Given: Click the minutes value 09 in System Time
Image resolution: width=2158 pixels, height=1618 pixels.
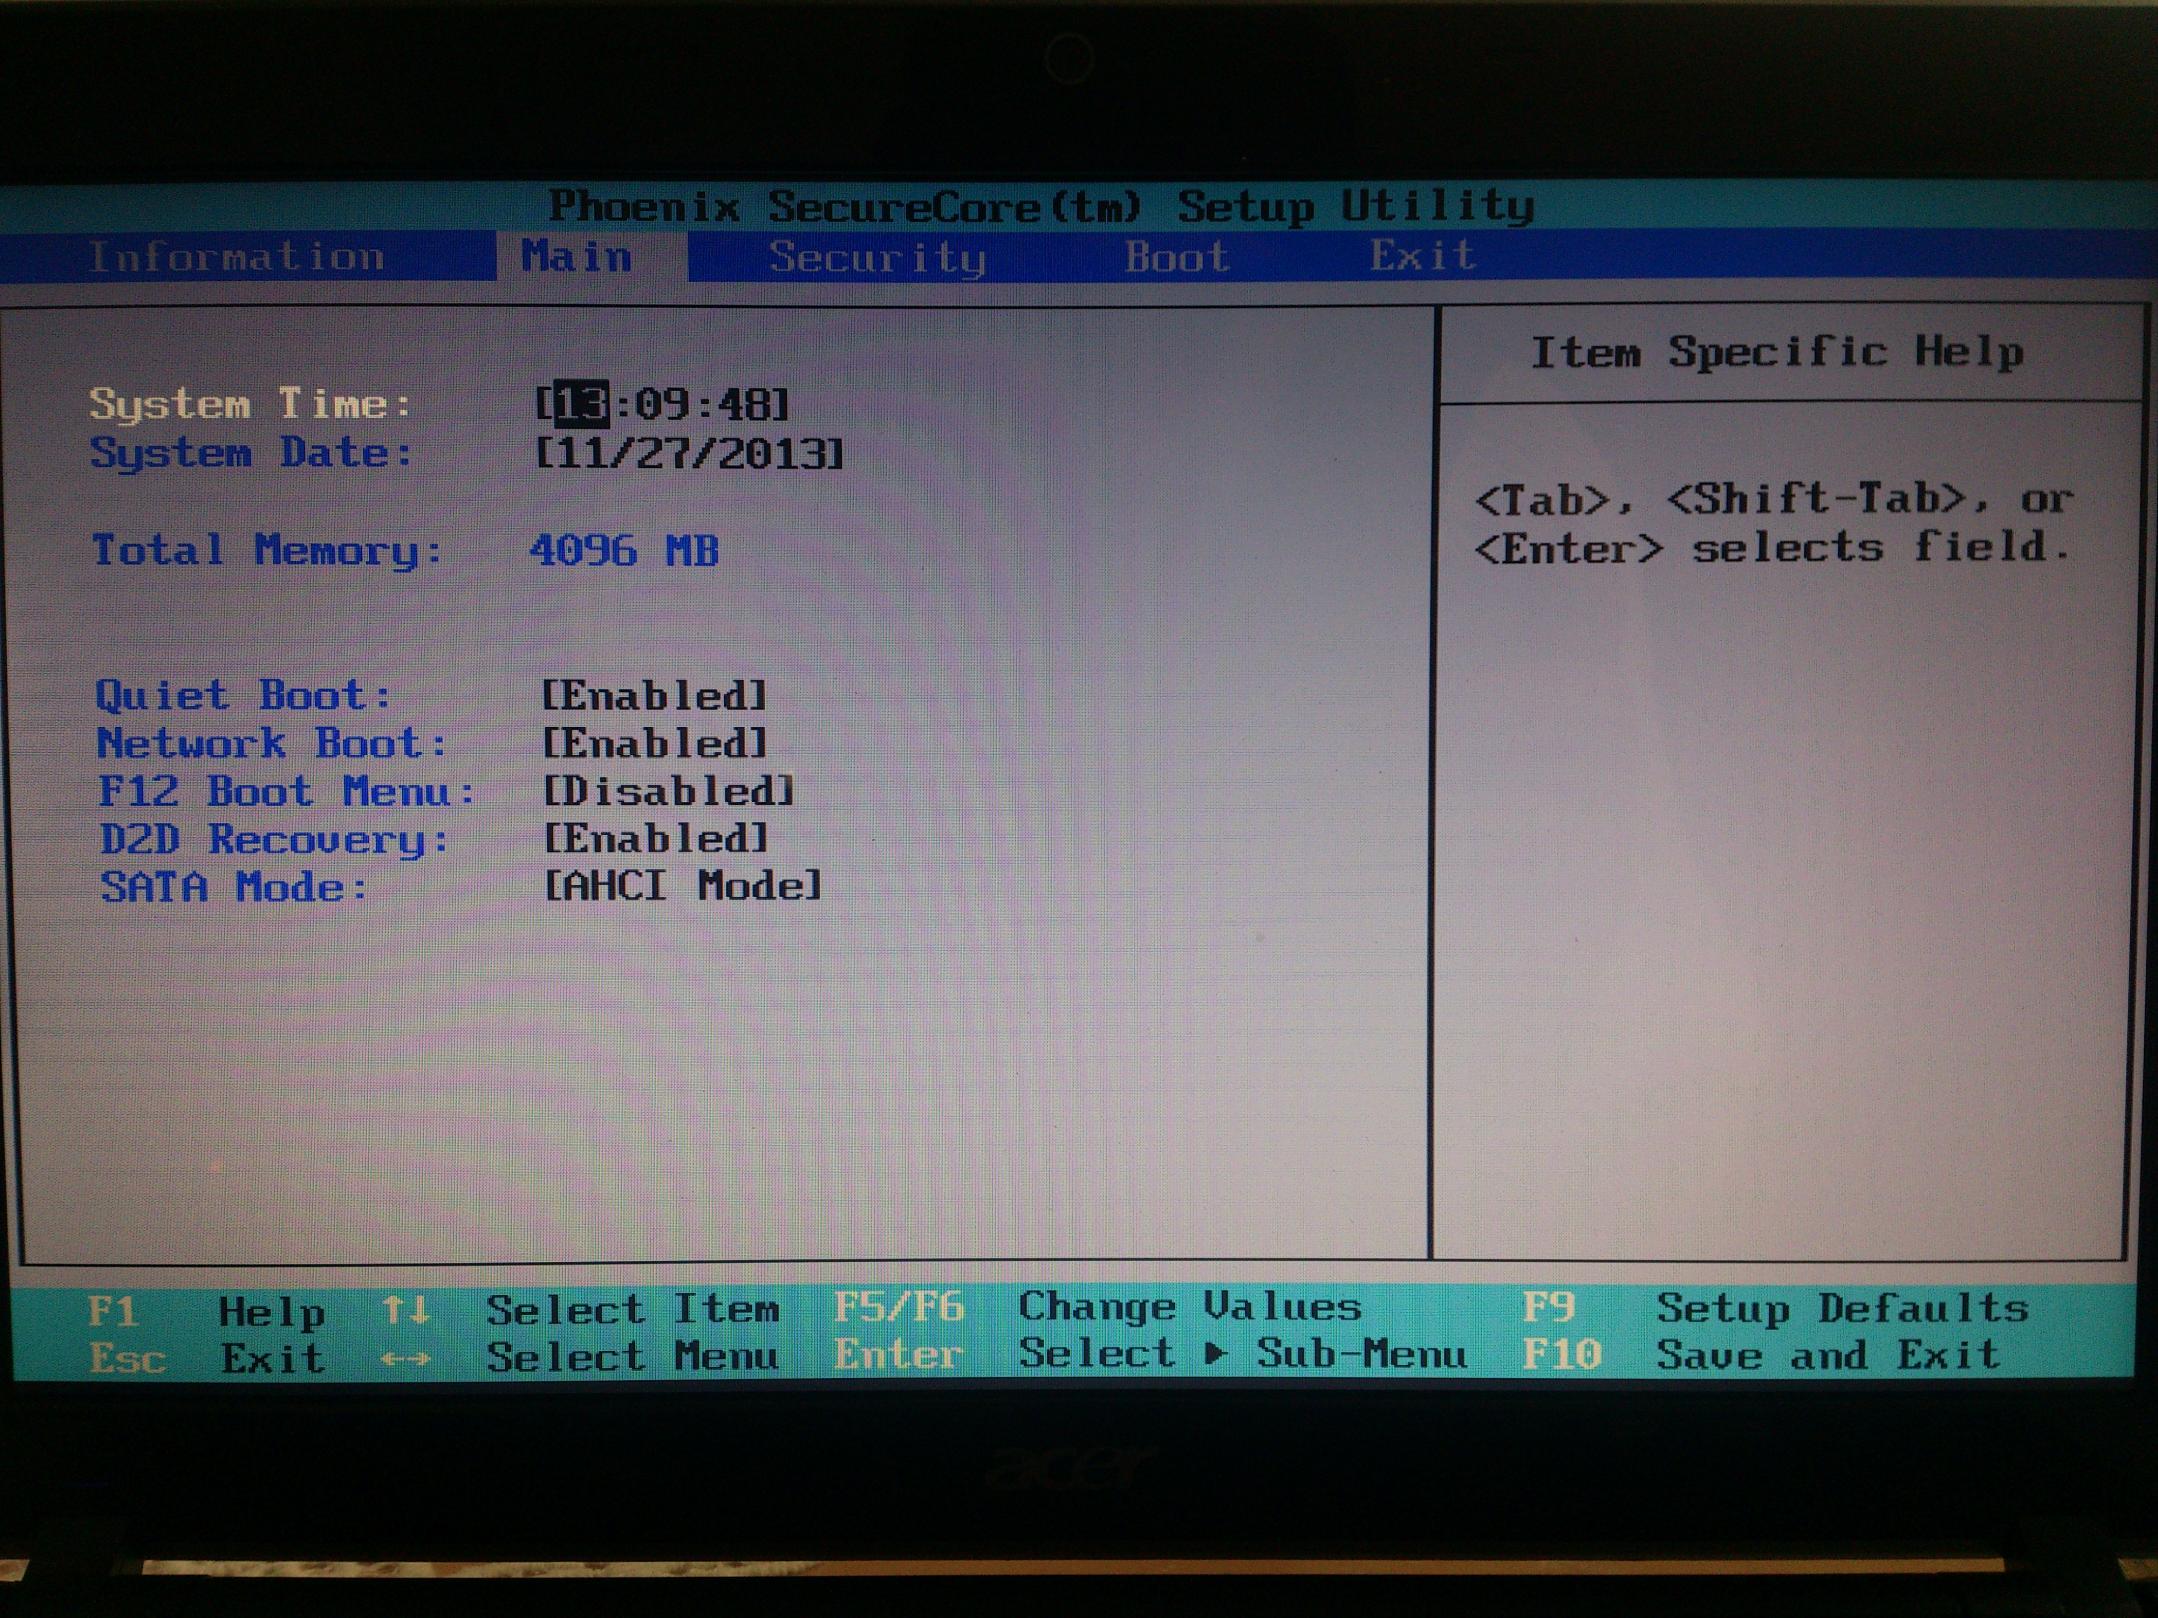Looking at the screenshot, I should [661, 405].
